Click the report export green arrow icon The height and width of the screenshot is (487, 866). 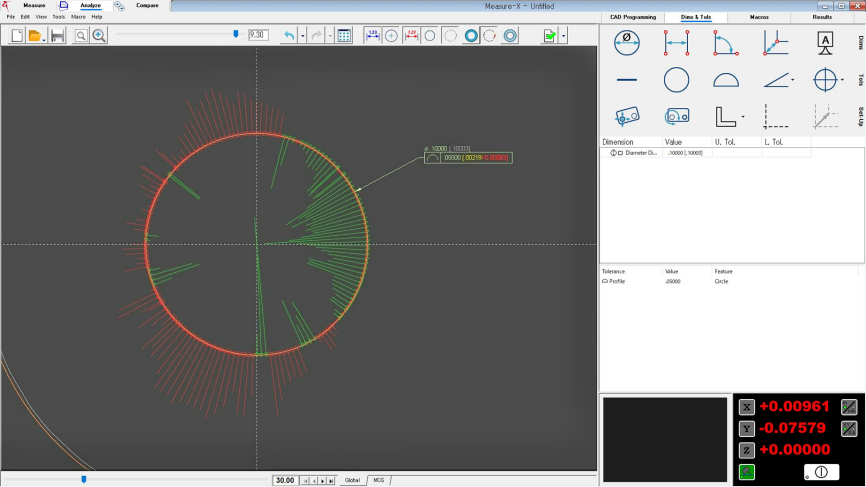click(550, 36)
